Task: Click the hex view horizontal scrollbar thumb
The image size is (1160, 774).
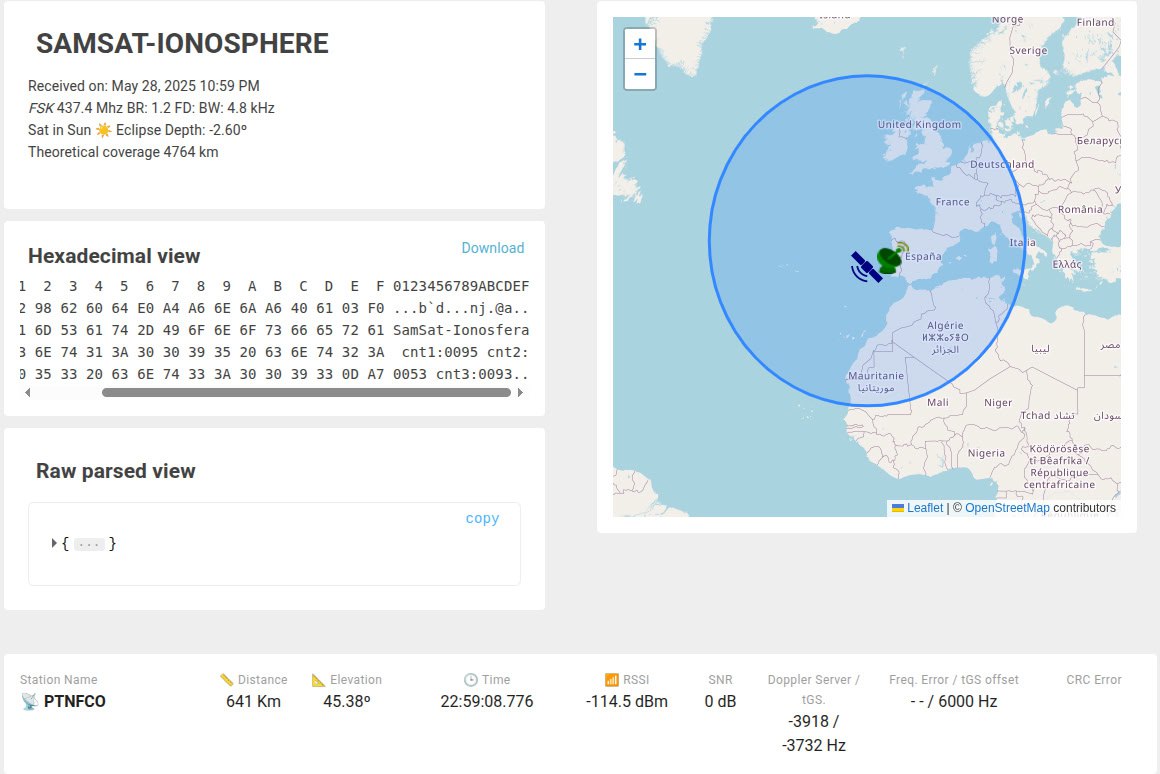Action: tap(306, 393)
